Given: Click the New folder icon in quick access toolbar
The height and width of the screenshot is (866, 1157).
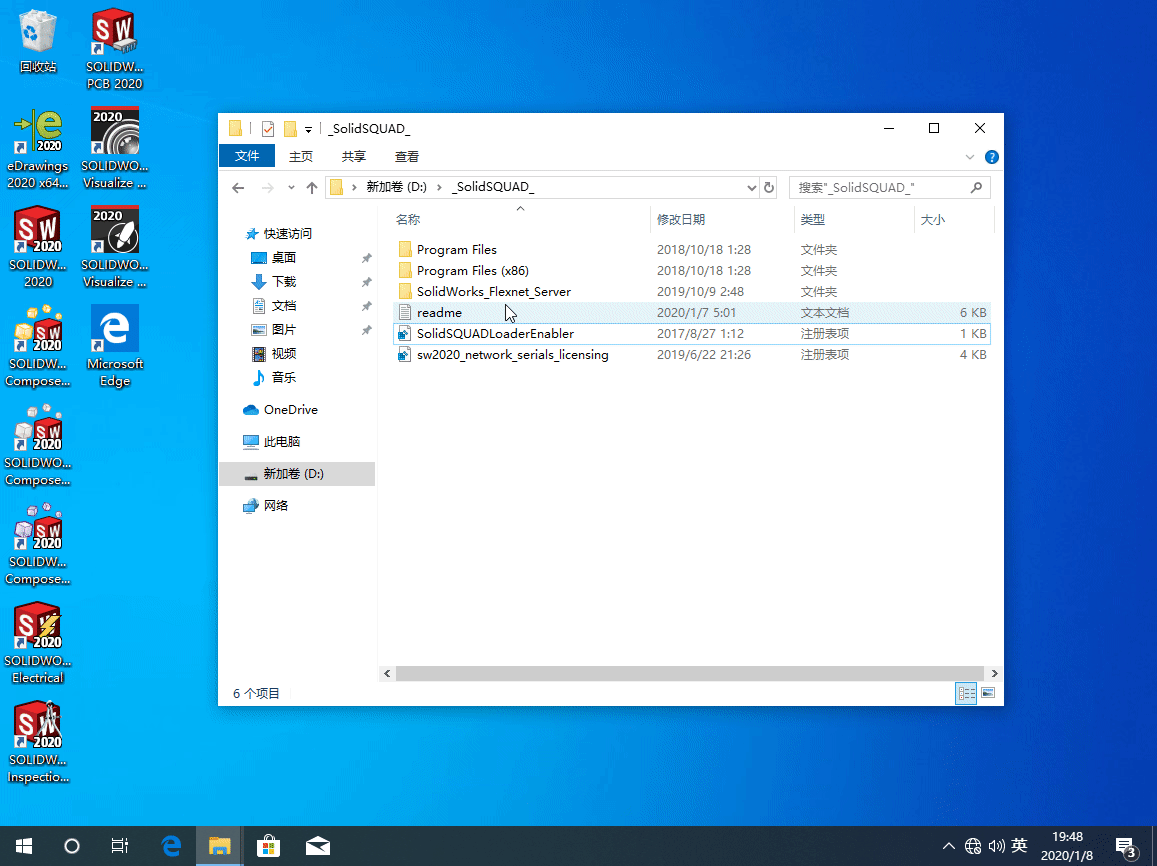Looking at the screenshot, I should 290,129.
